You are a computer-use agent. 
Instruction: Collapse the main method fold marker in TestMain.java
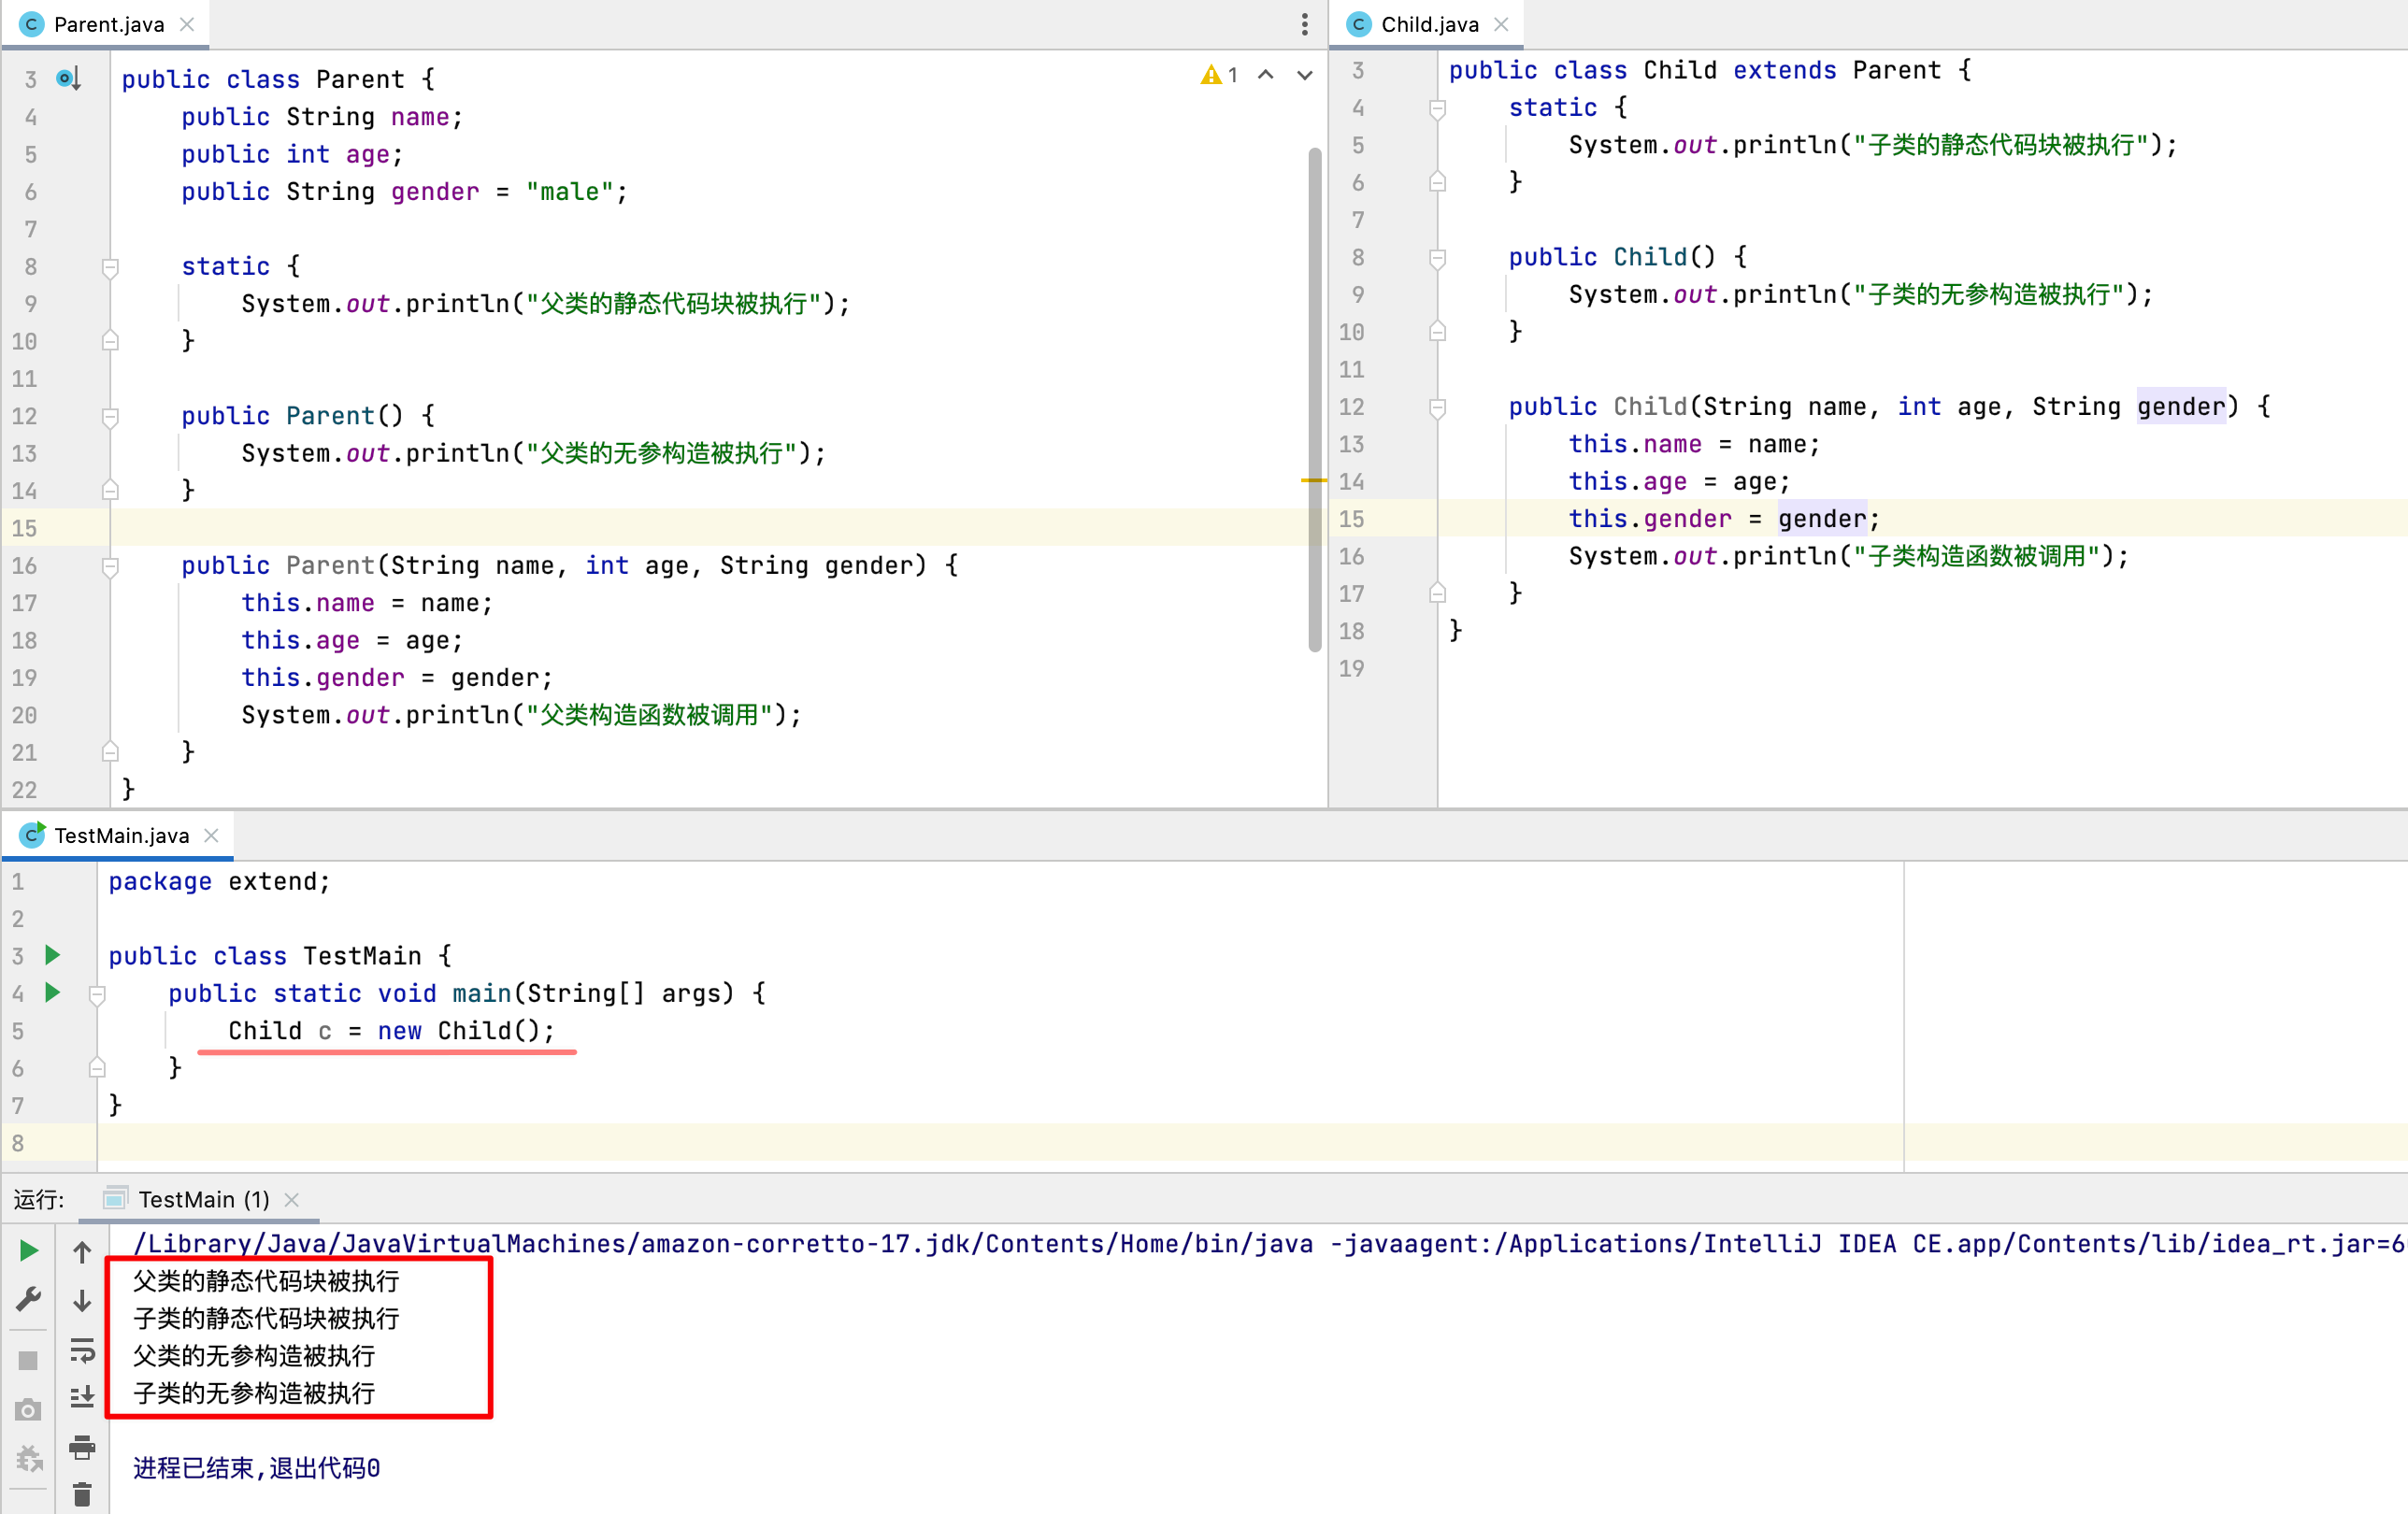97,994
